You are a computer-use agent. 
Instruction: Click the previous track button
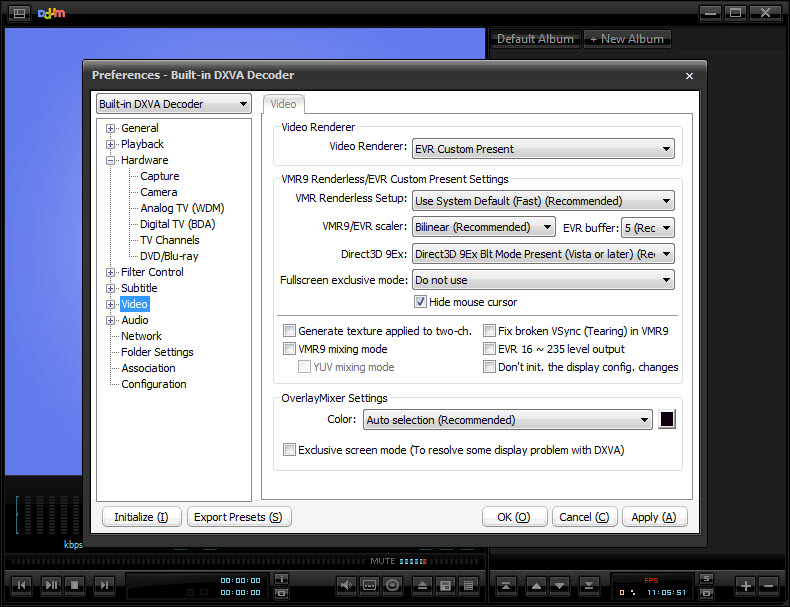pos(21,585)
